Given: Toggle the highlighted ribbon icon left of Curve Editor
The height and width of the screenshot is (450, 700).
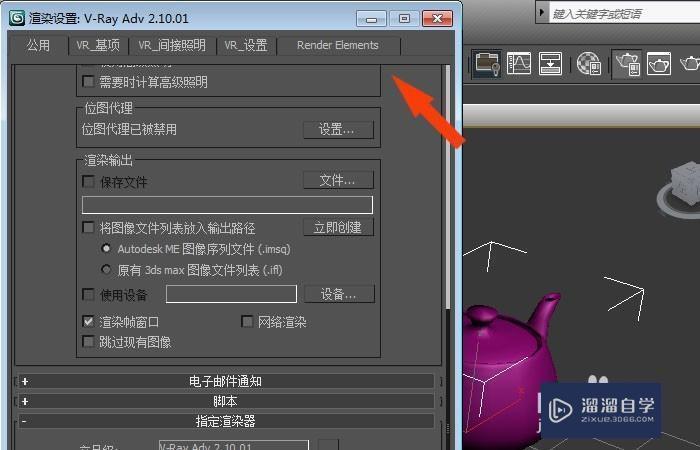Looking at the screenshot, I should [487, 64].
